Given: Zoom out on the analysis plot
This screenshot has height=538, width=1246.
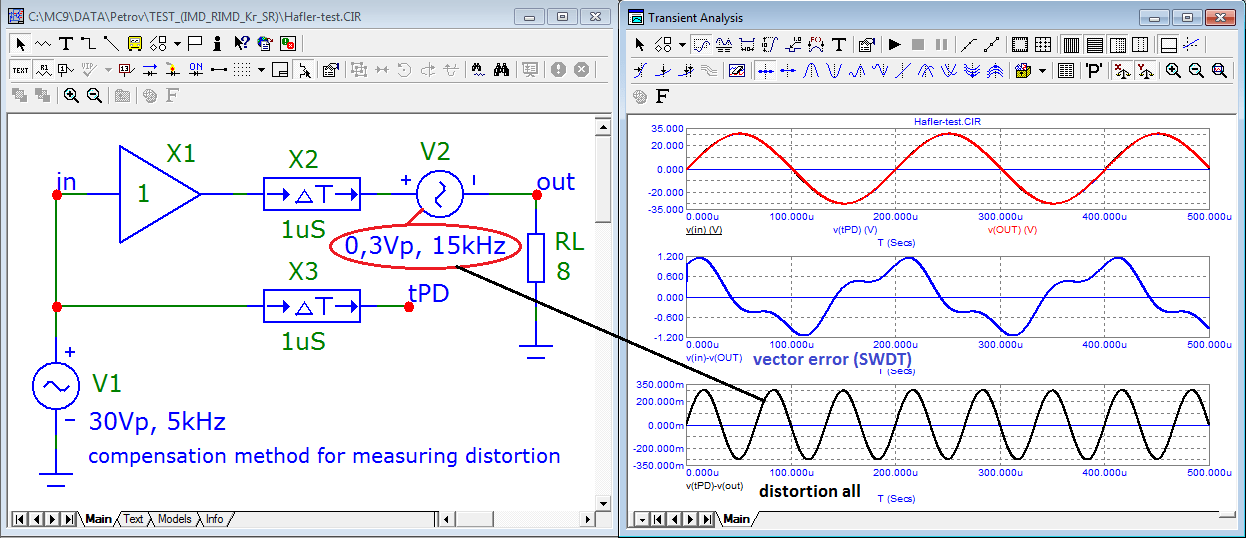Looking at the screenshot, I should point(1197,70).
